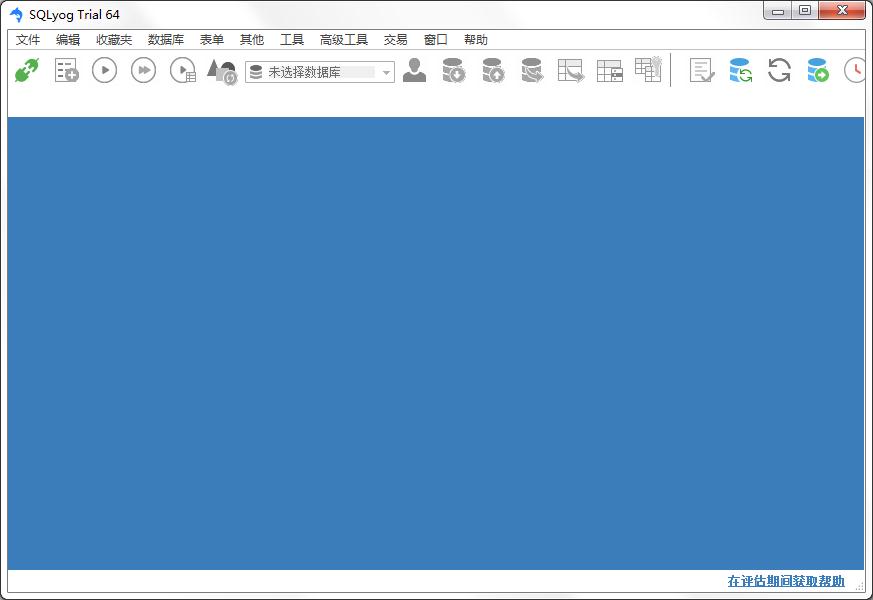Open a new query editor

click(65, 70)
